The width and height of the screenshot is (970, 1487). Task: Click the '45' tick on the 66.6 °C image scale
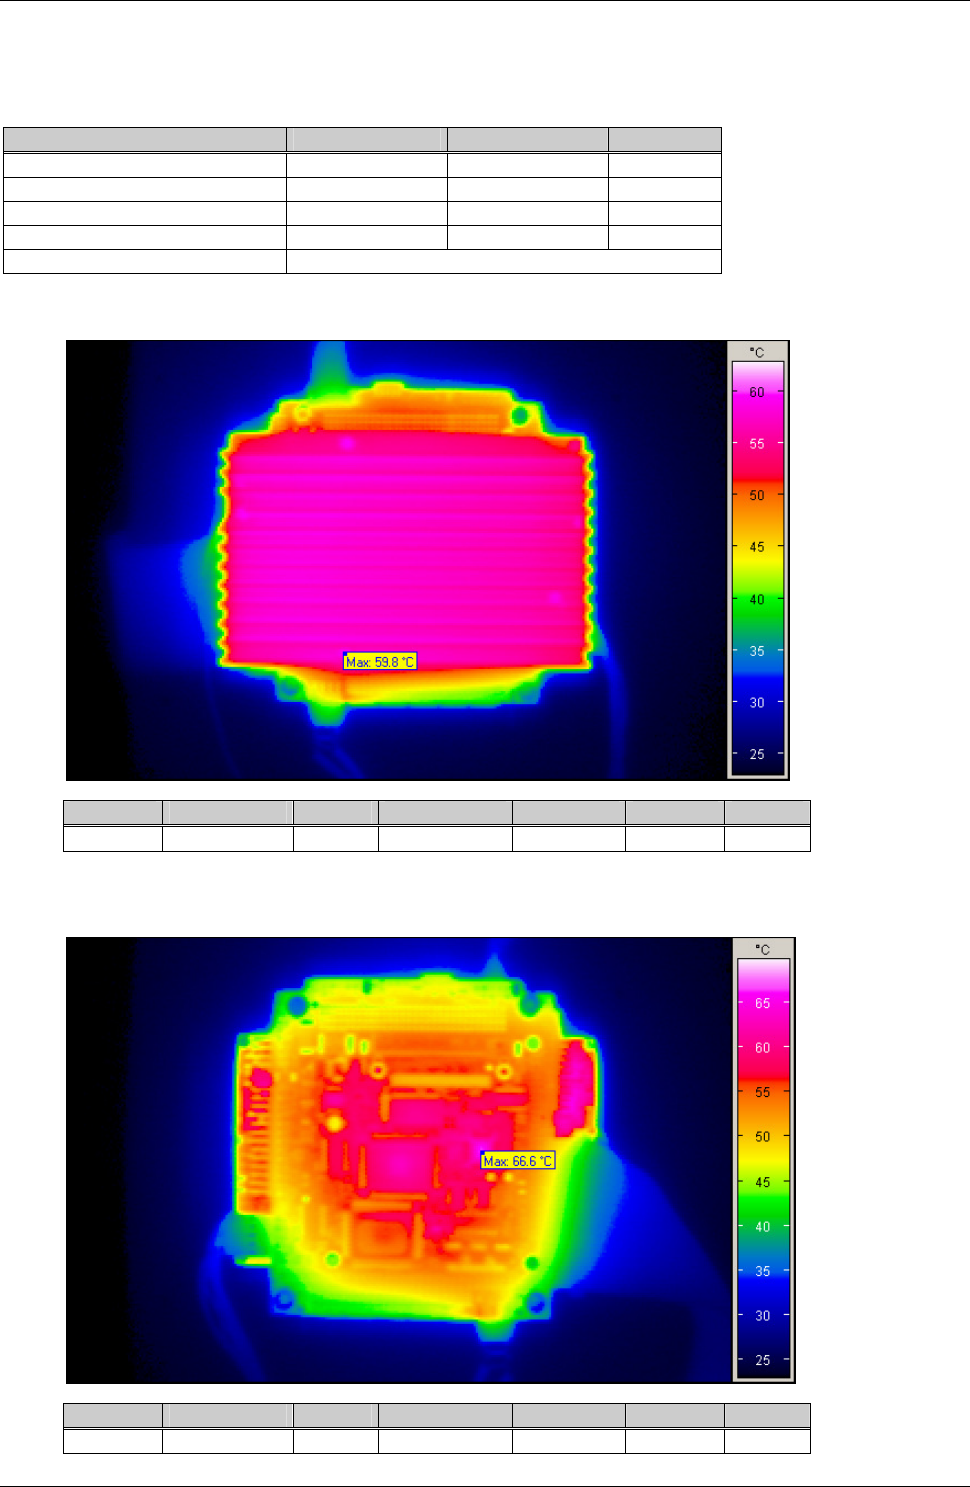click(763, 1182)
